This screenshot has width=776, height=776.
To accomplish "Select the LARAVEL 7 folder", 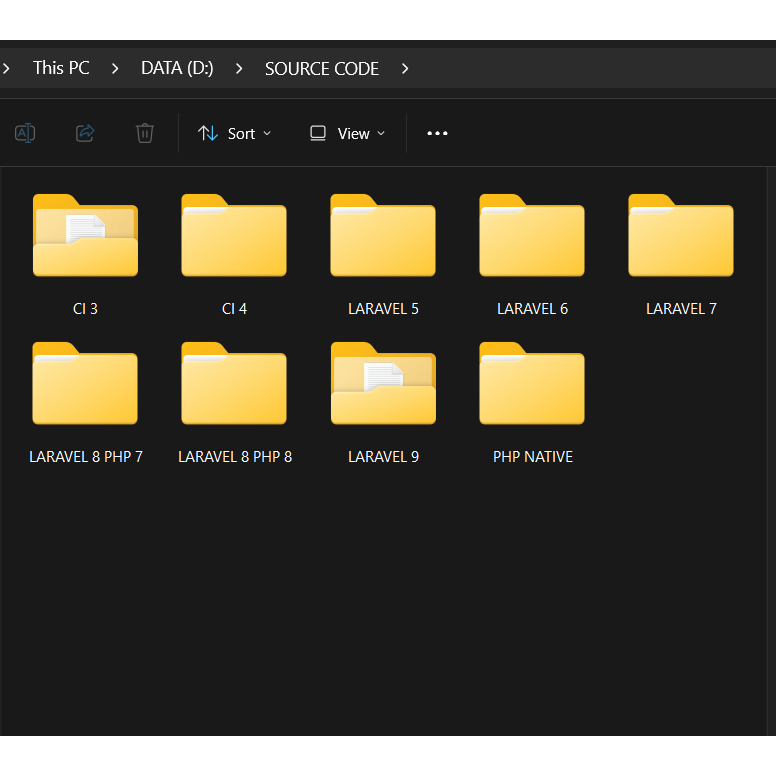I will [681, 237].
